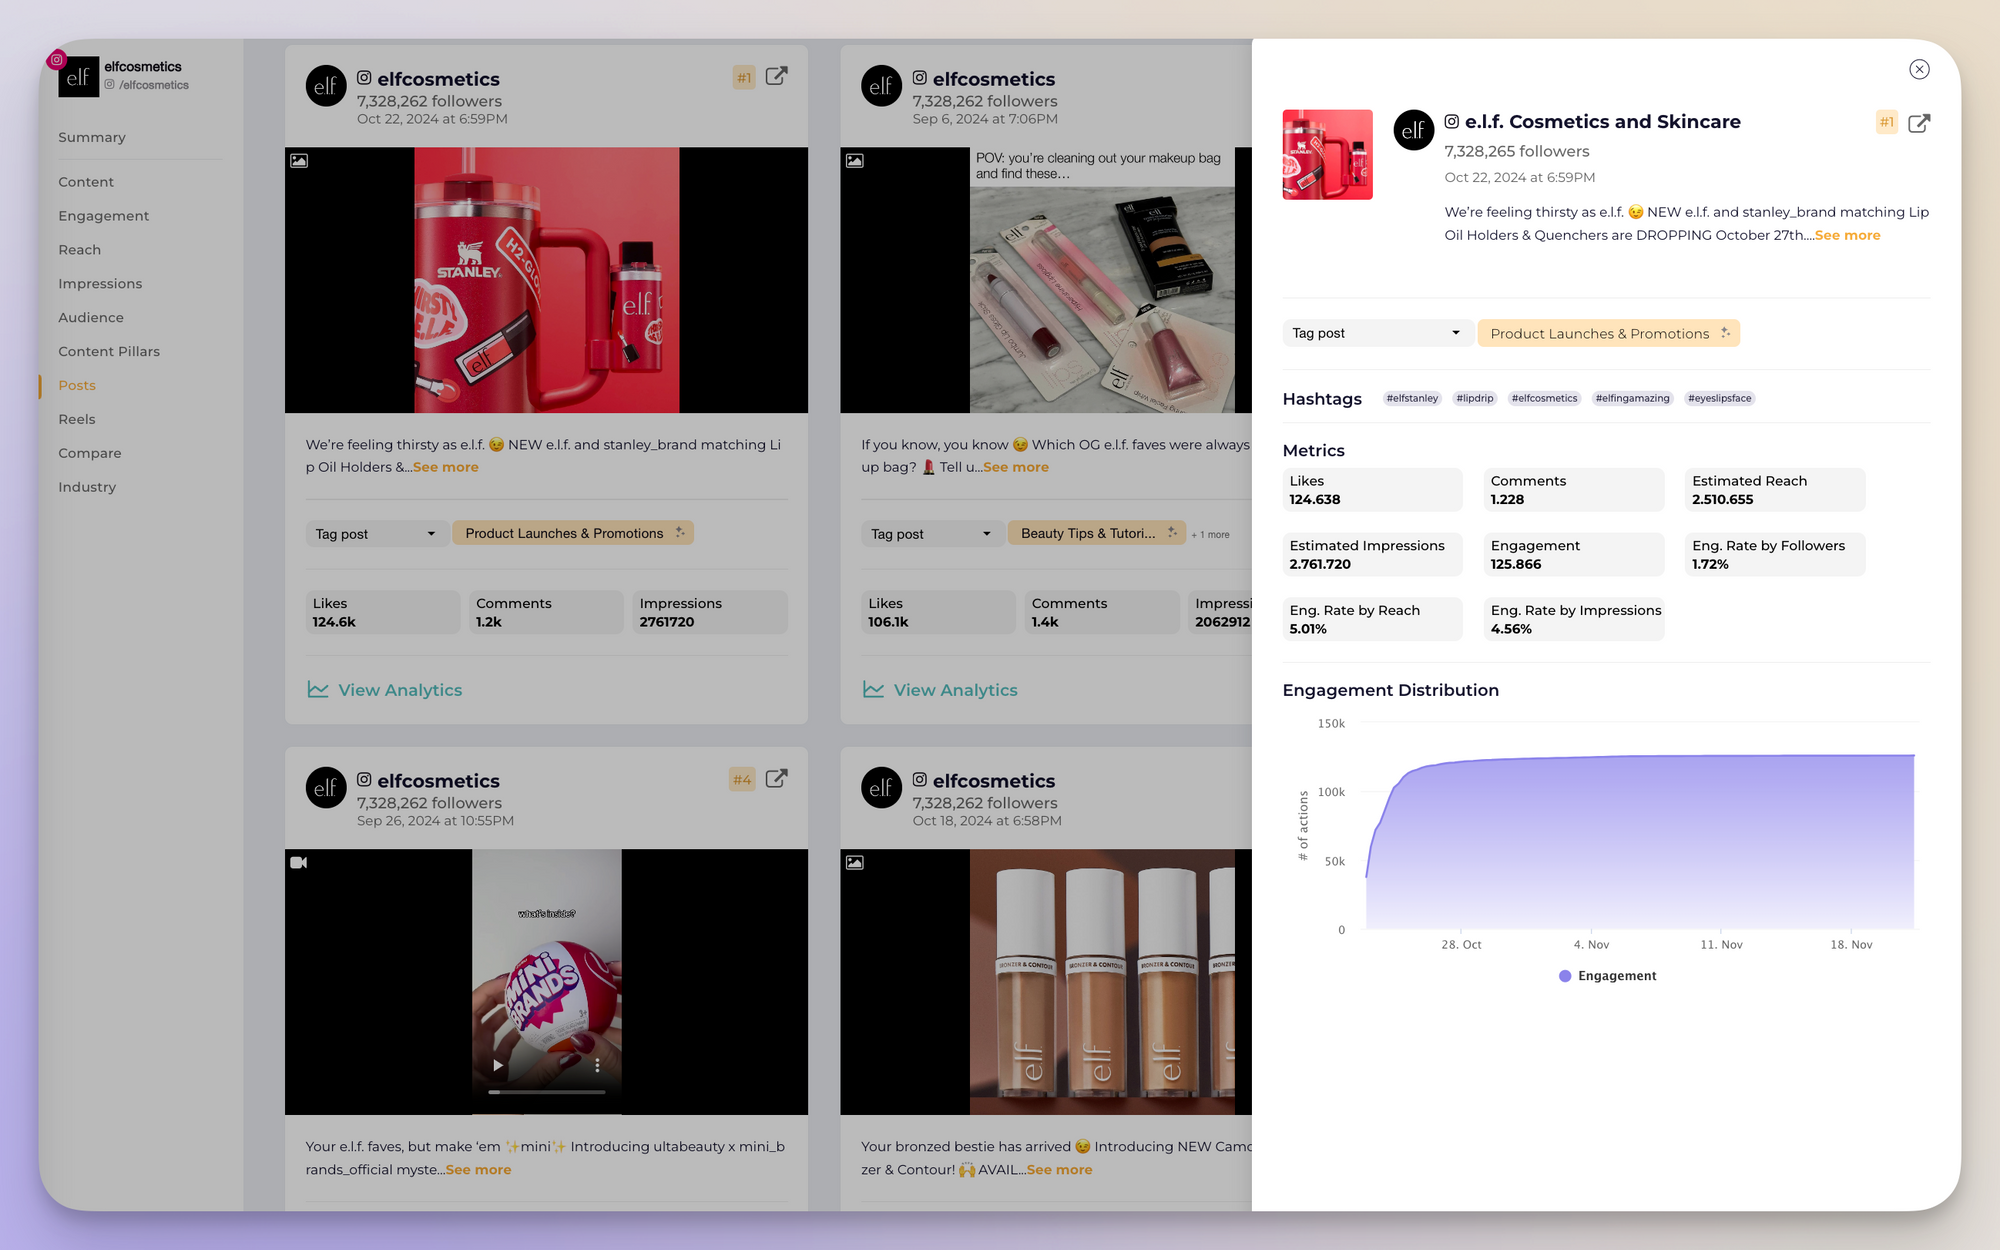This screenshot has height=1250, width=2000.
Task: Enable the Beauty Tips & Tutorials tag filter
Action: (x=1091, y=533)
